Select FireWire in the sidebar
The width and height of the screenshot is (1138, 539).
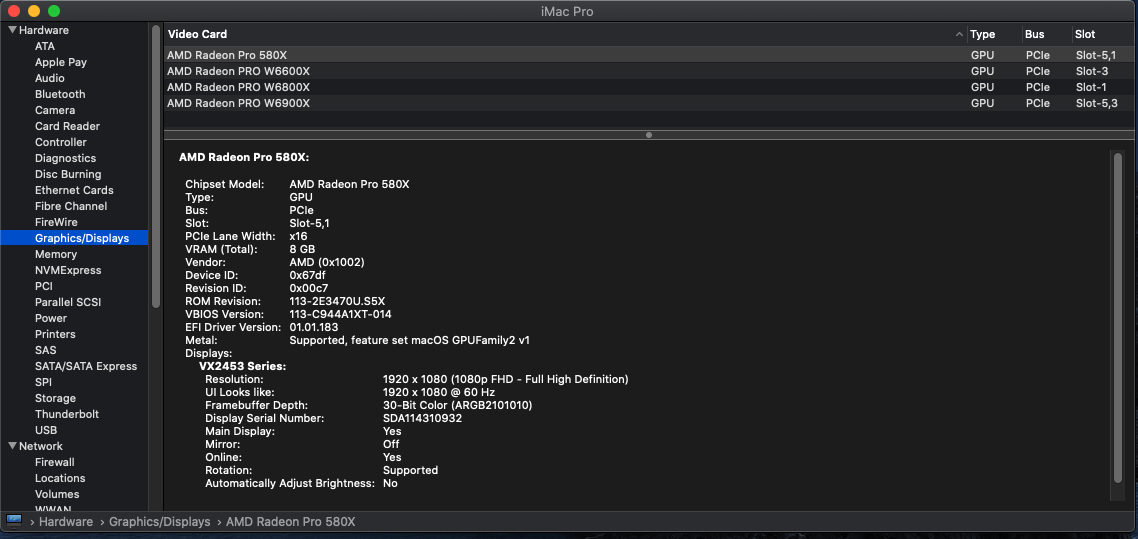click(x=56, y=221)
